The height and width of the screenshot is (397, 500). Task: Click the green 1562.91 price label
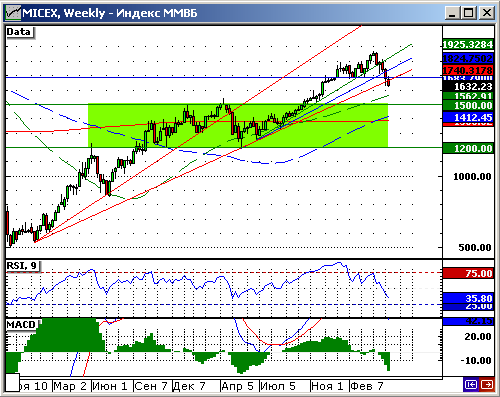click(468, 96)
